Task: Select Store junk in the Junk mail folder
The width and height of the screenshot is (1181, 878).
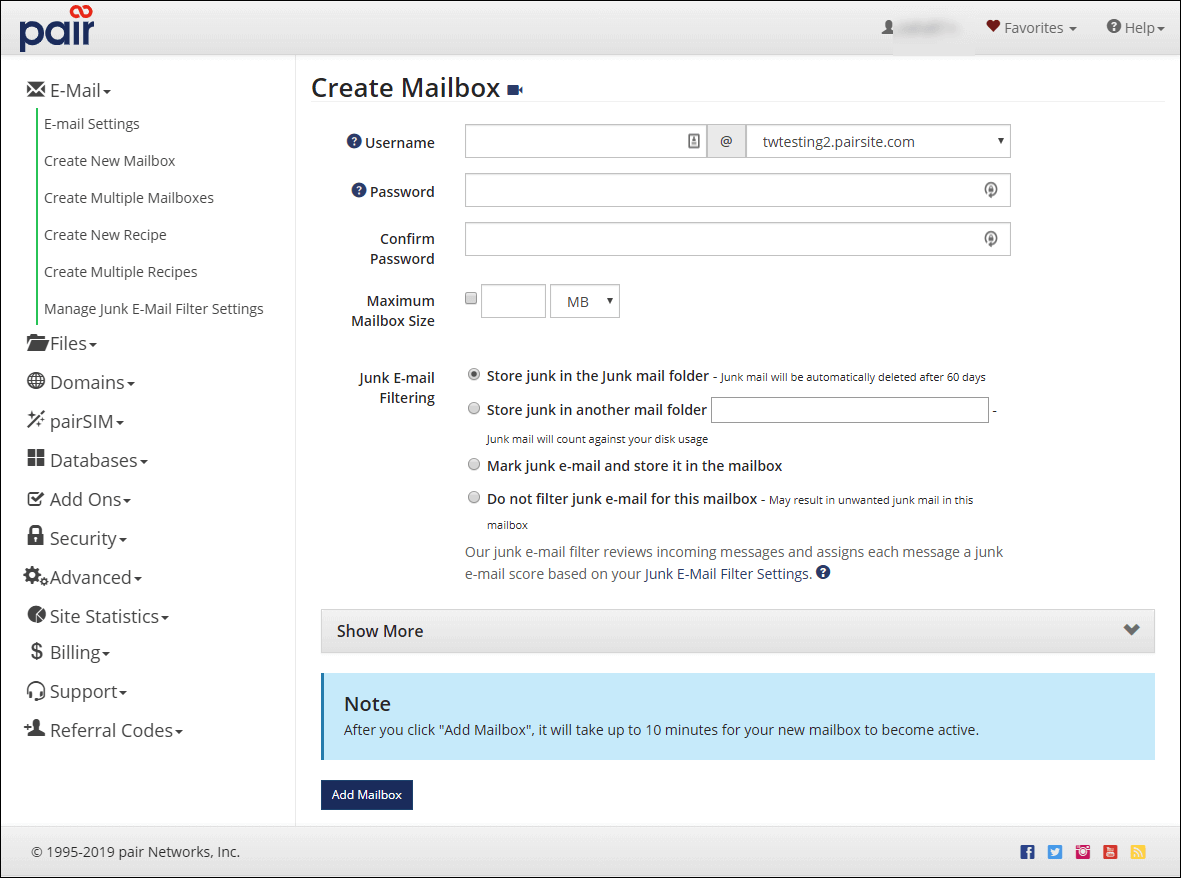Action: coord(474,374)
